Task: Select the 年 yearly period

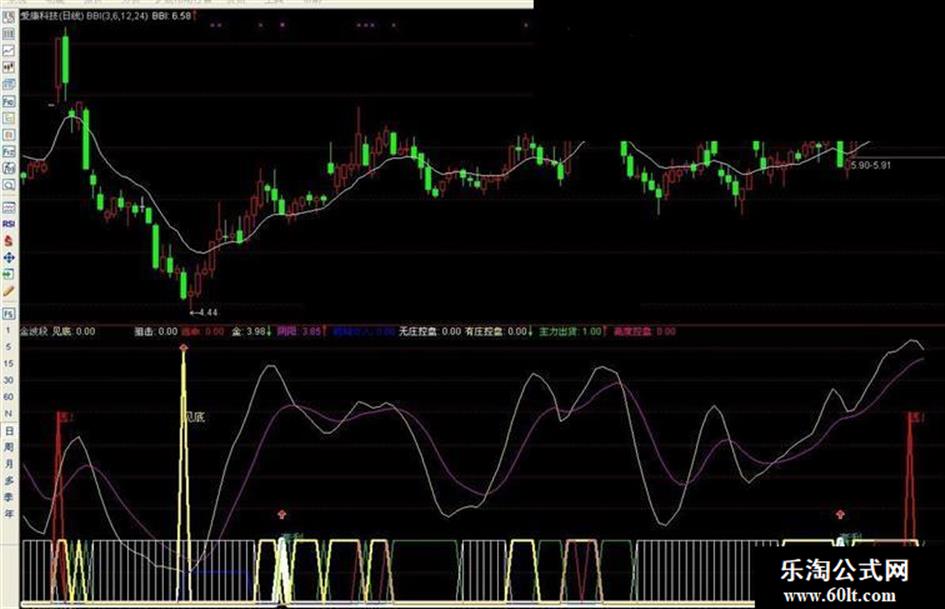Action: point(8,514)
